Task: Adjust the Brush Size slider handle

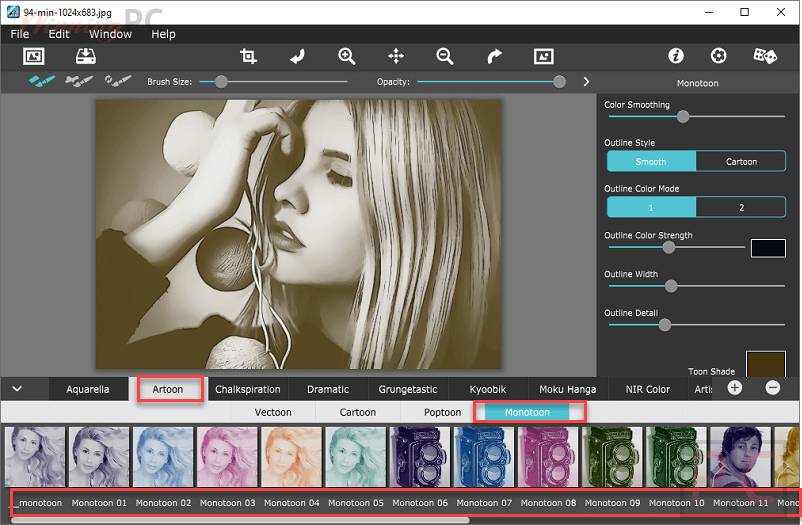Action: 221,81
